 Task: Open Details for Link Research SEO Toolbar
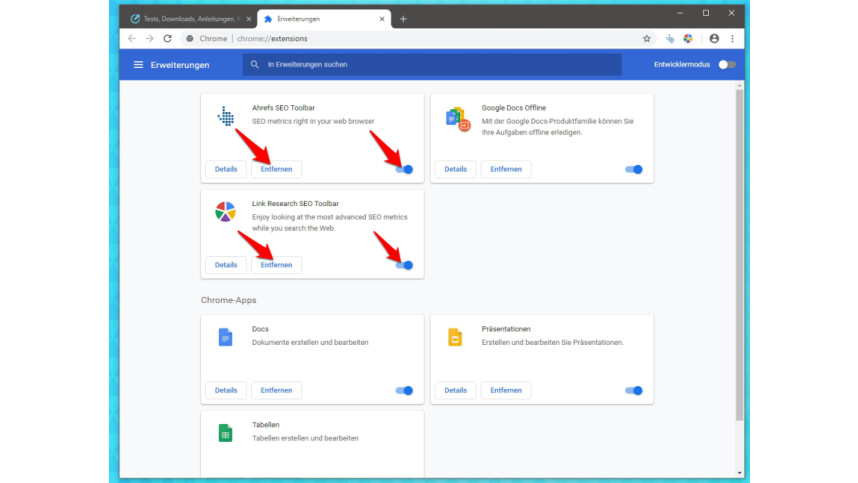click(x=226, y=265)
